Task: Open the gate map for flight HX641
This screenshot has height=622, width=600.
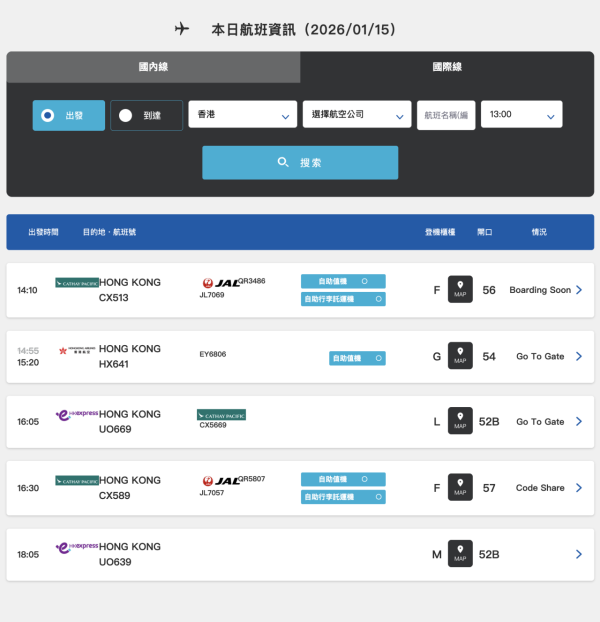Action: [460, 356]
